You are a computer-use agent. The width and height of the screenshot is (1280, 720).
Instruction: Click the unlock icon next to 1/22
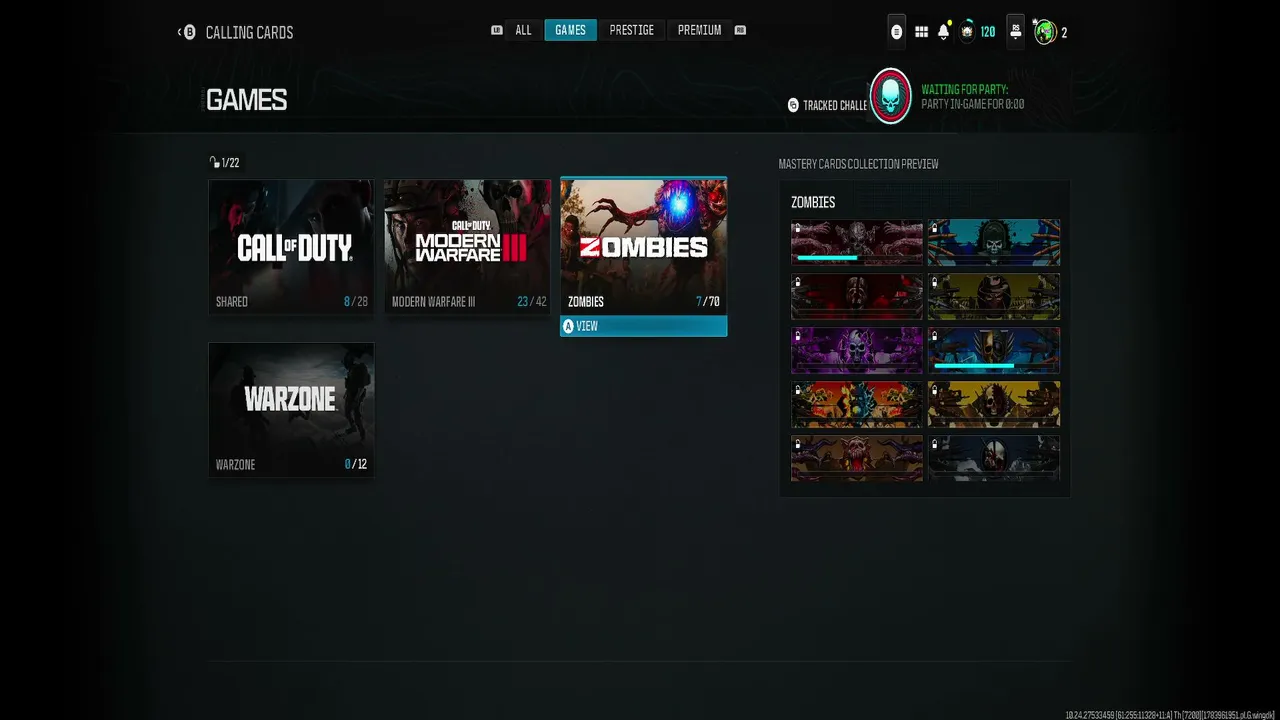coord(214,162)
